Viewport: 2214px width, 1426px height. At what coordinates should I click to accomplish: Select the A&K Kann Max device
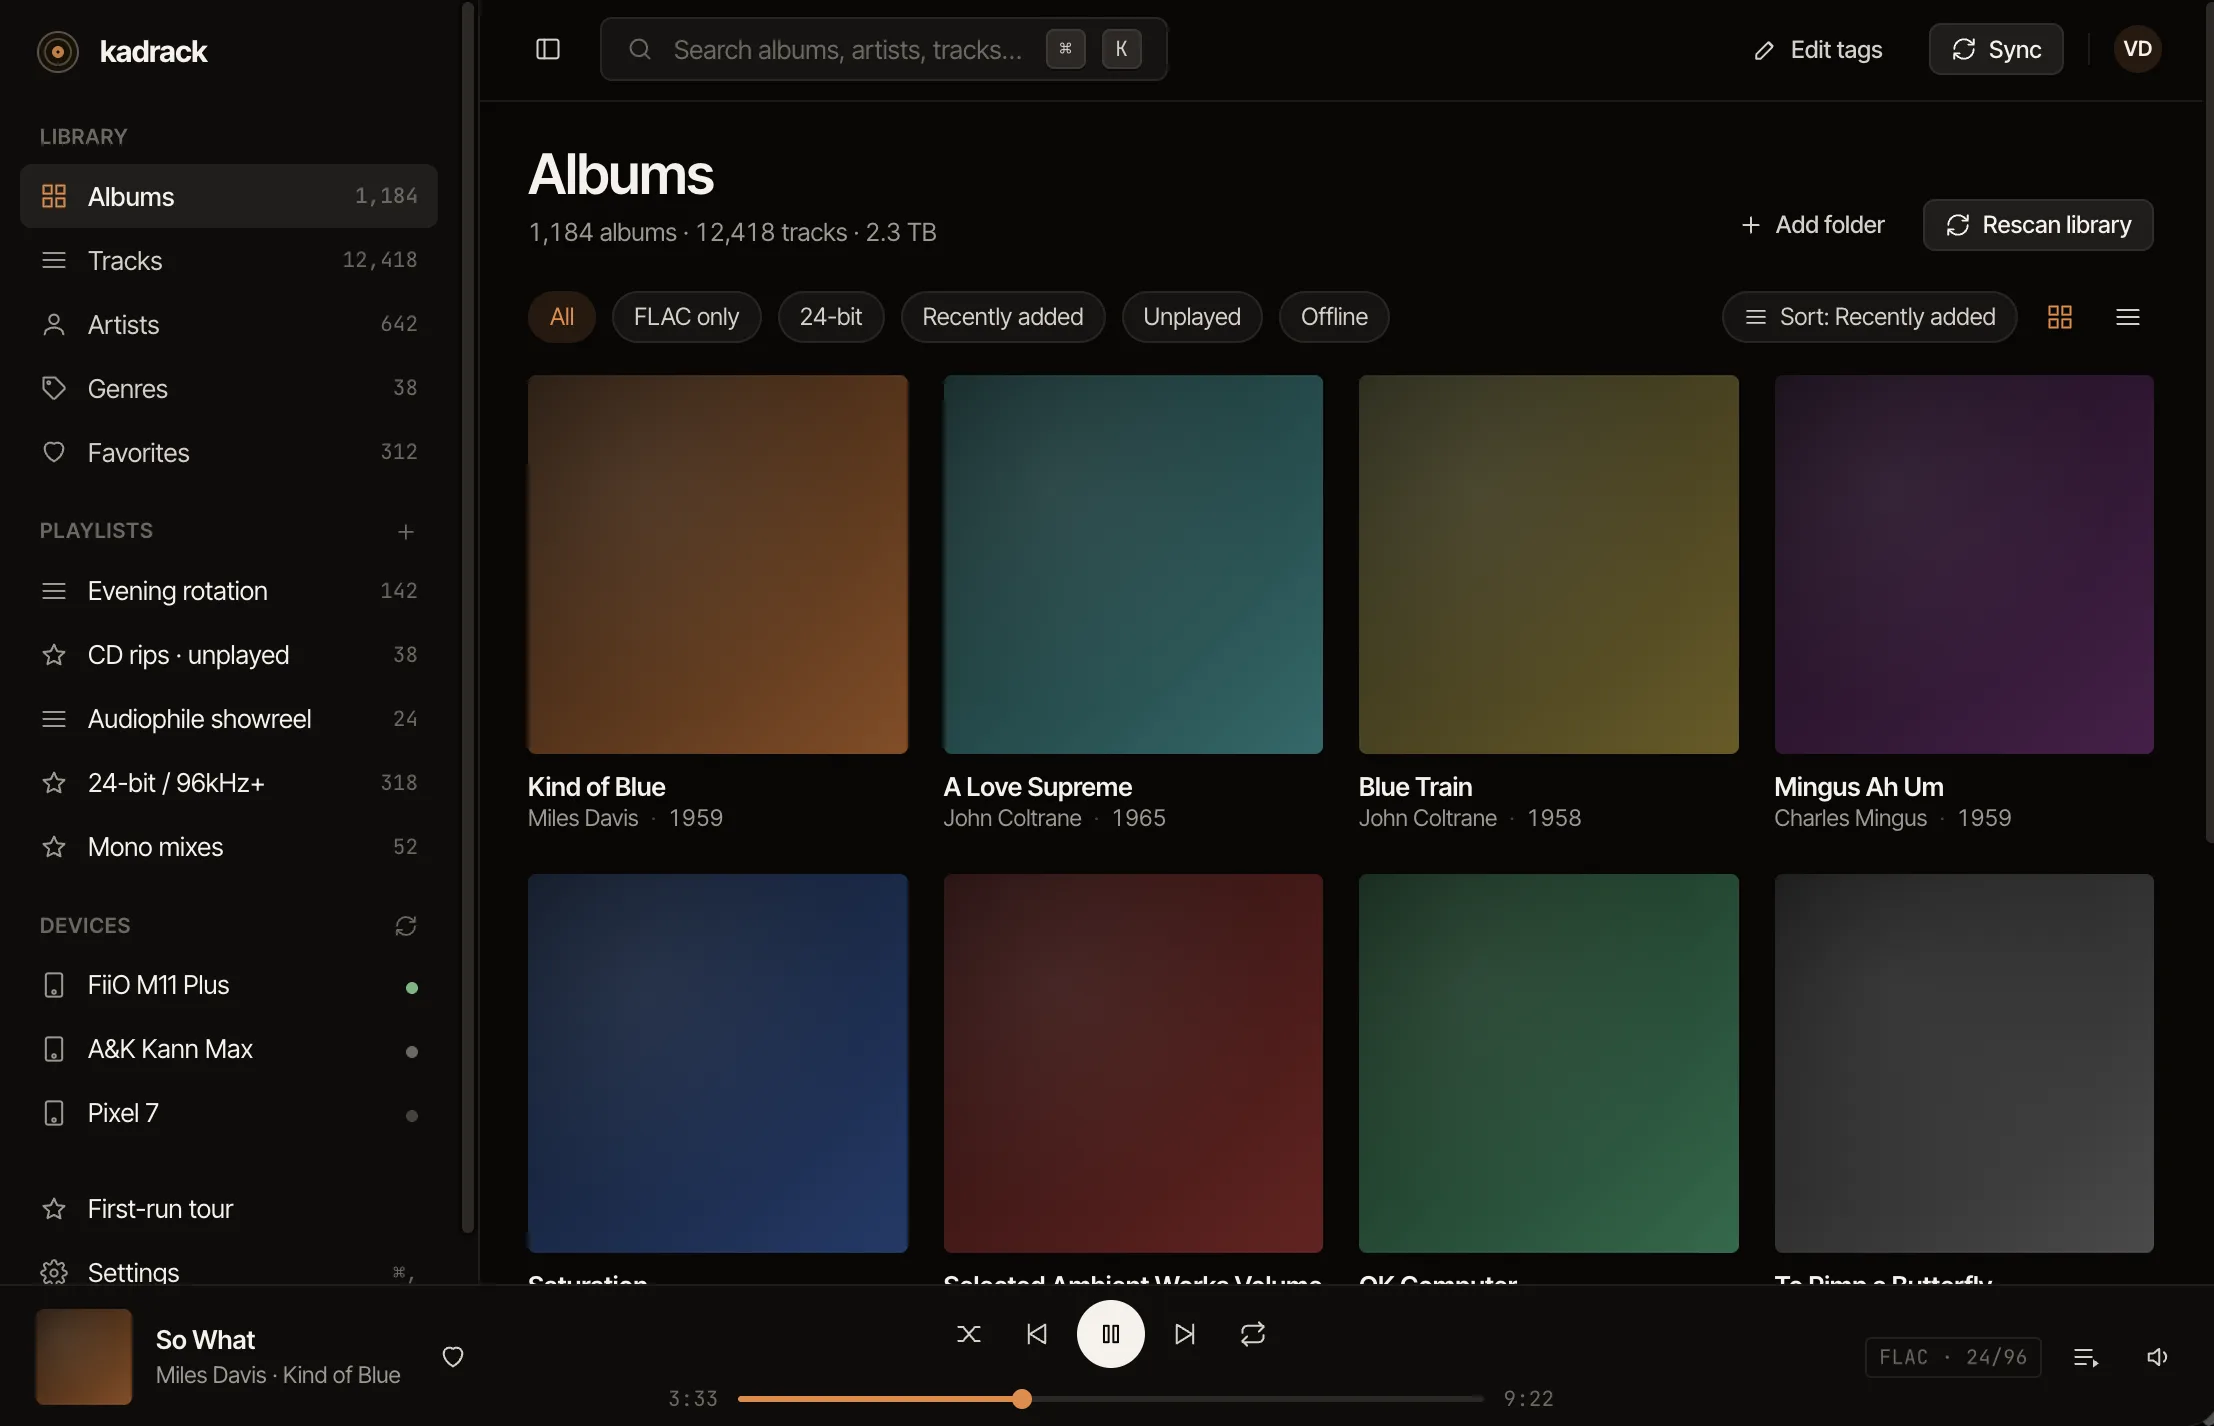coord(229,1049)
